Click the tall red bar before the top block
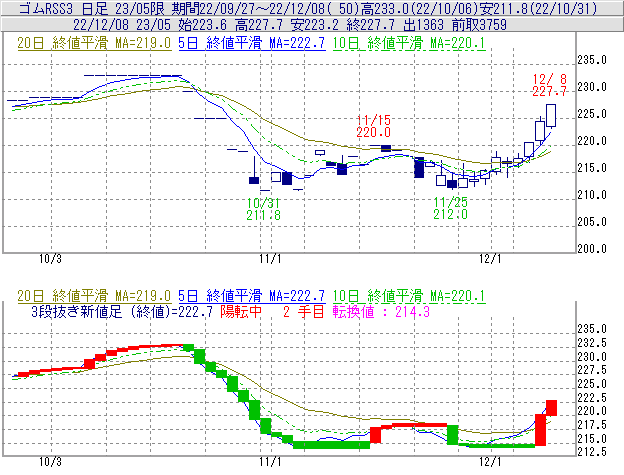624x475 pixels. pos(540,430)
